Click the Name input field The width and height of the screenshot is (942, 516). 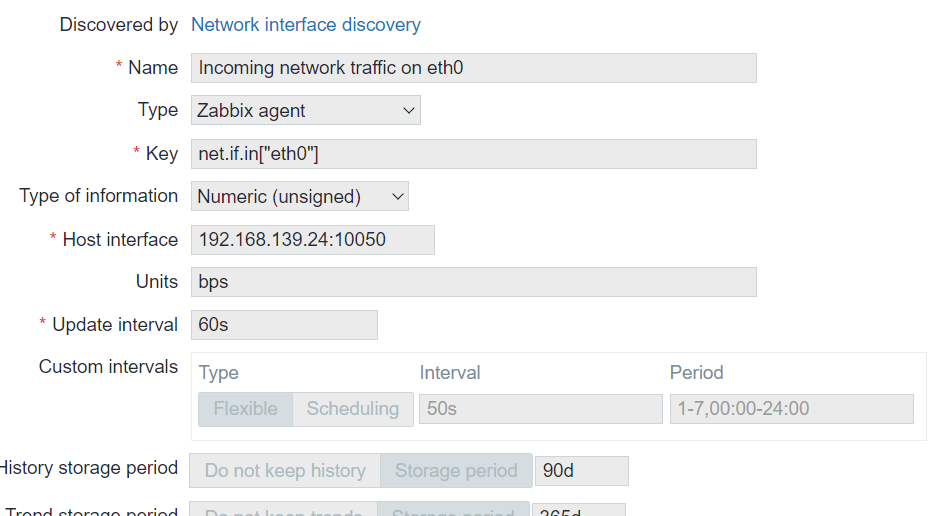point(473,68)
